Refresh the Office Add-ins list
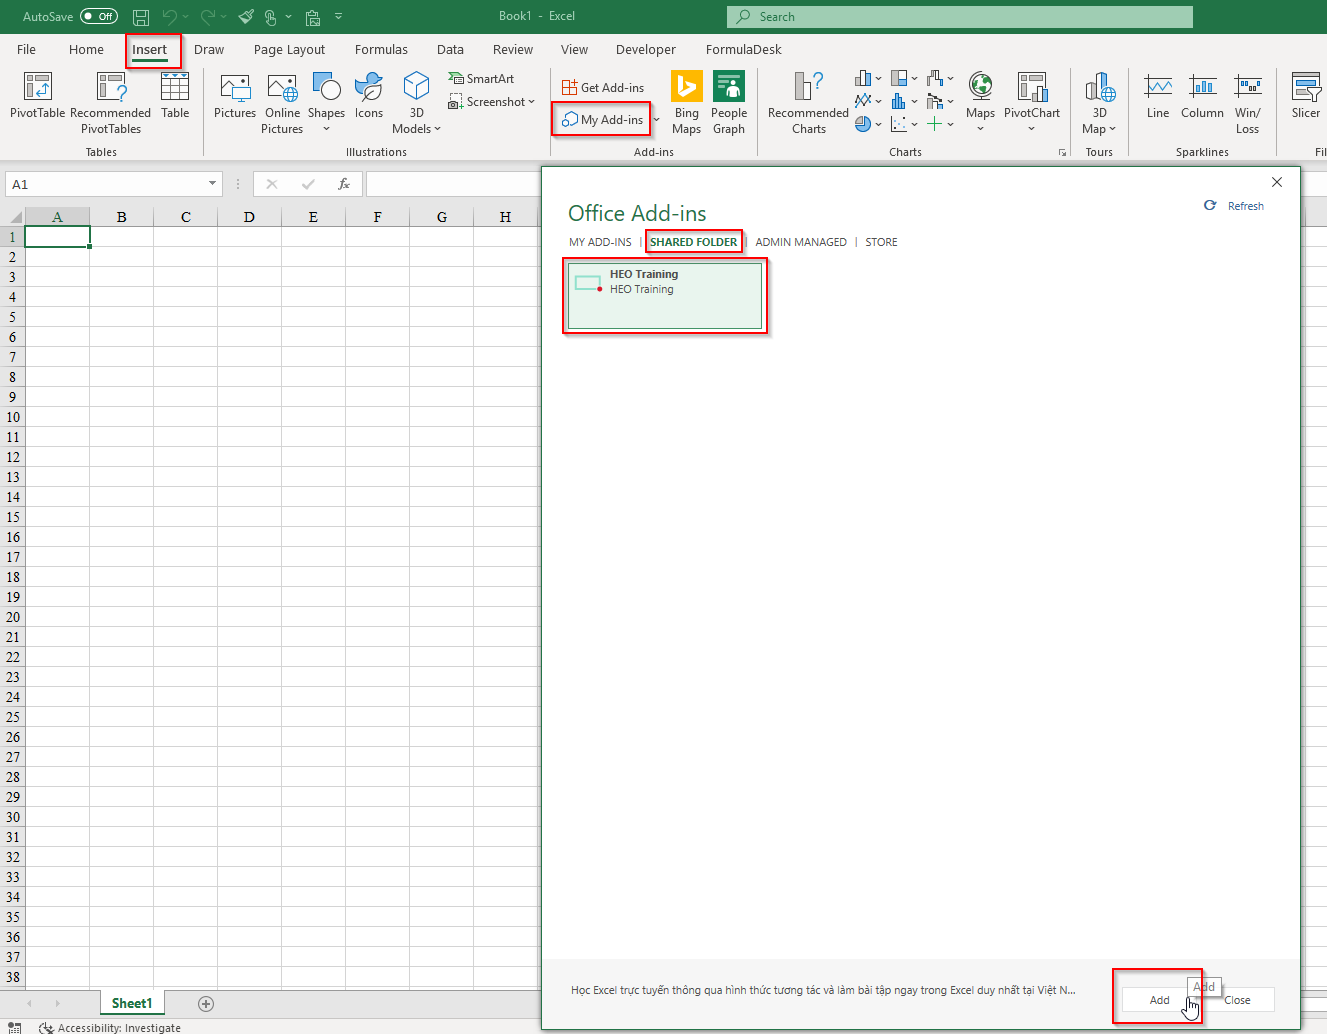This screenshot has height=1034, width=1327. pyautogui.click(x=1234, y=206)
